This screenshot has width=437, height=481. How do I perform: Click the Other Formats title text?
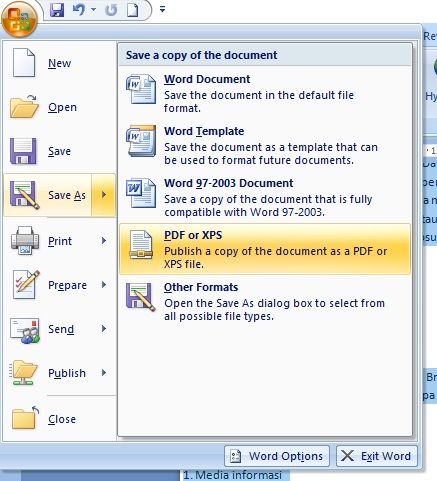point(201,287)
